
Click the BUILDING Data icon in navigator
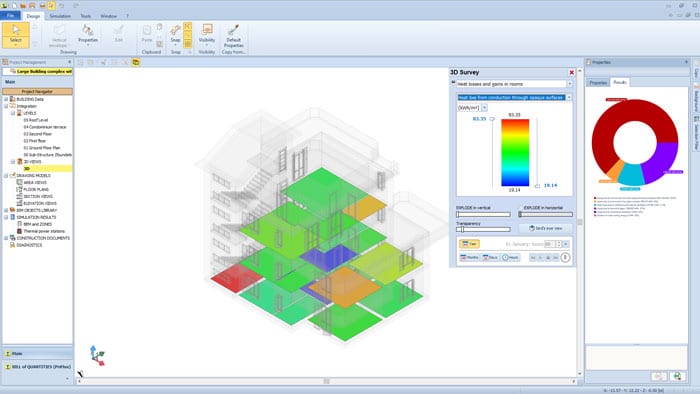point(12,99)
